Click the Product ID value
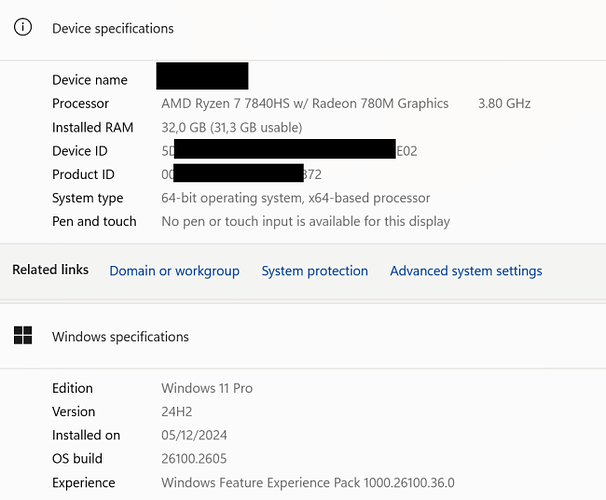 click(241, 174)
